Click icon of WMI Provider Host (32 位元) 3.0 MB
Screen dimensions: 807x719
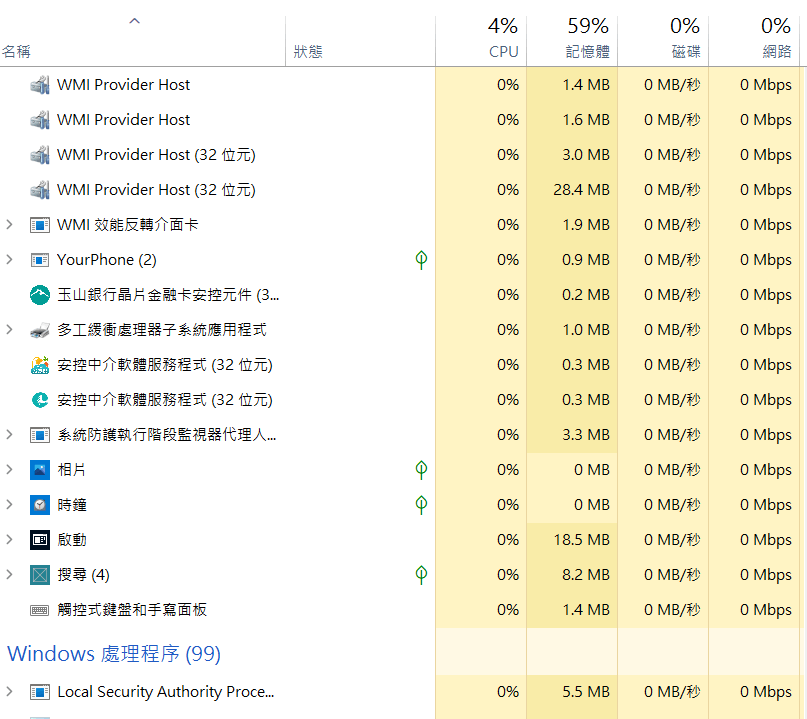click(x=40, y=155)
